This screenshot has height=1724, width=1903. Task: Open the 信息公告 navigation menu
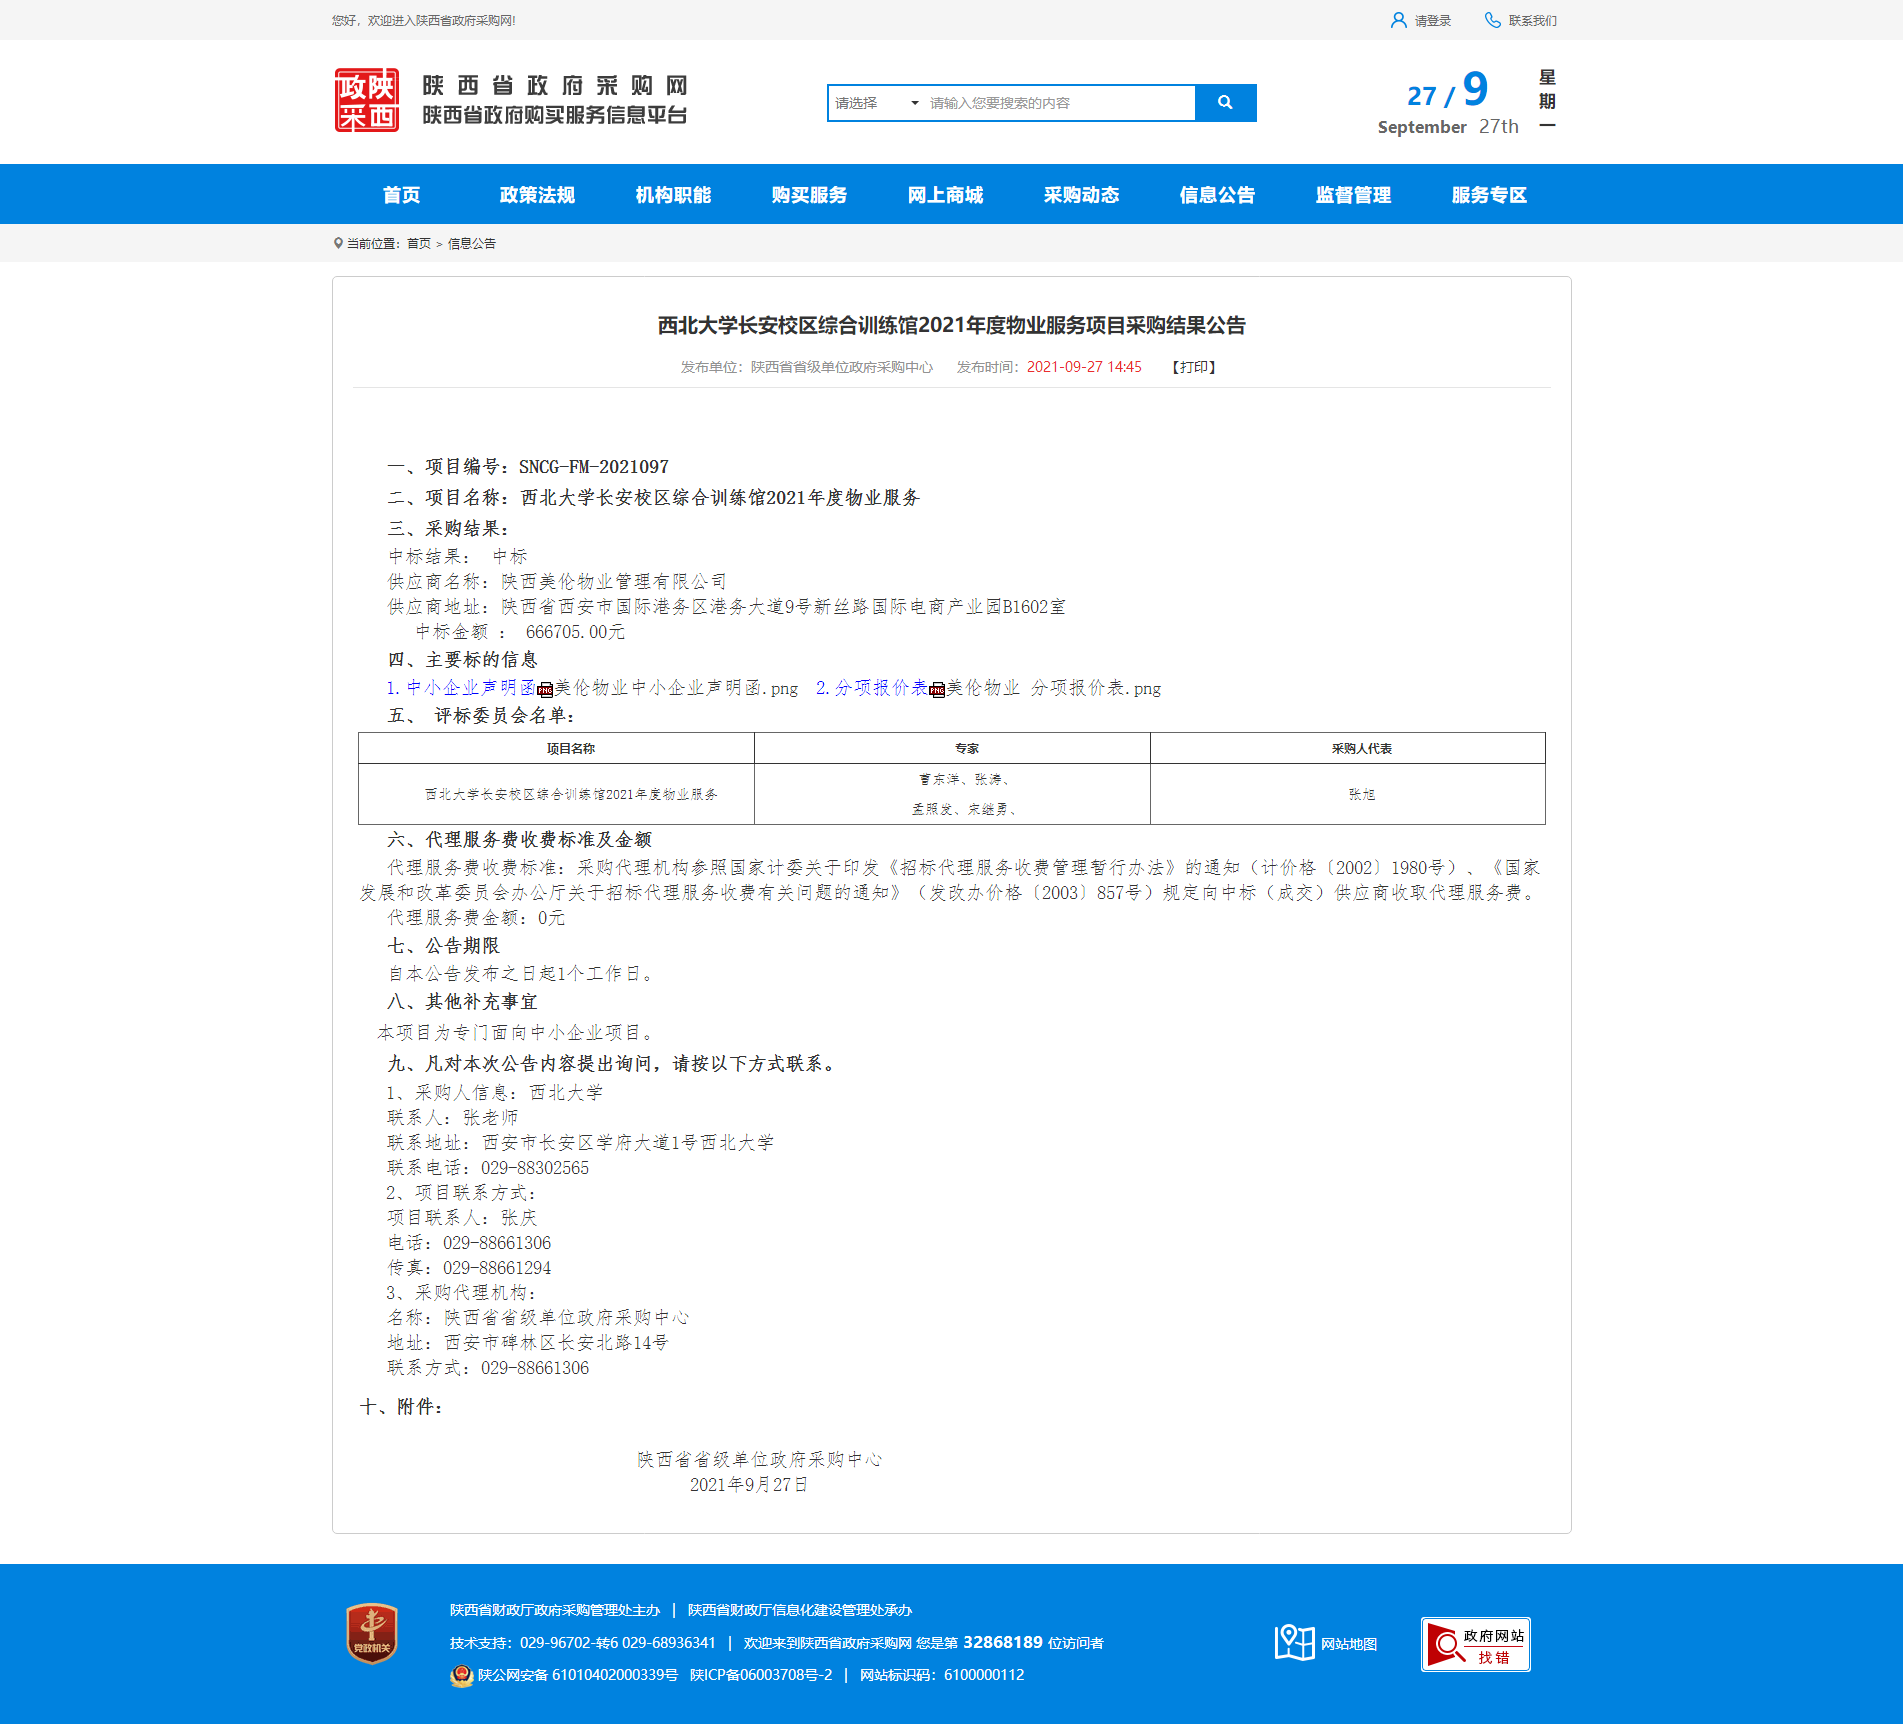[1217, 195]
